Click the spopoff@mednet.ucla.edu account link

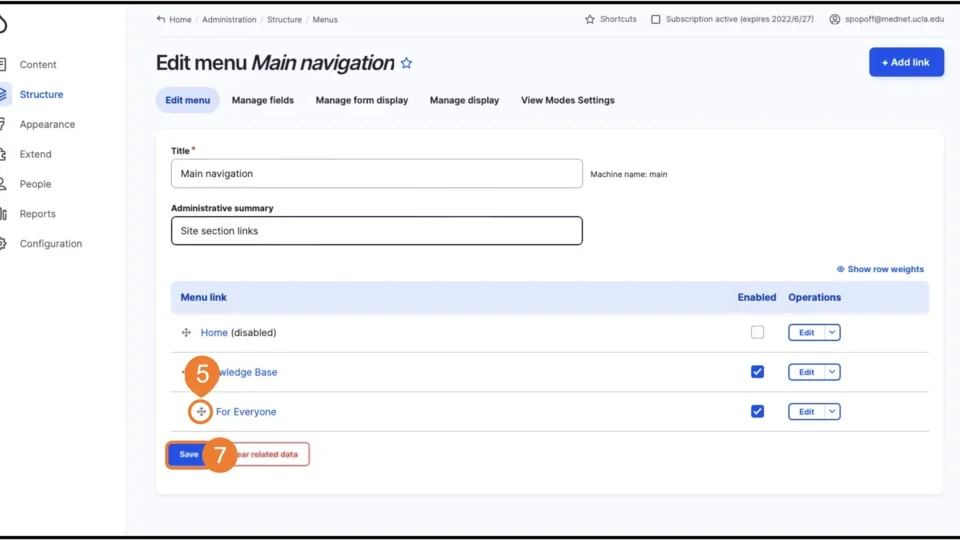click(894, 20)
